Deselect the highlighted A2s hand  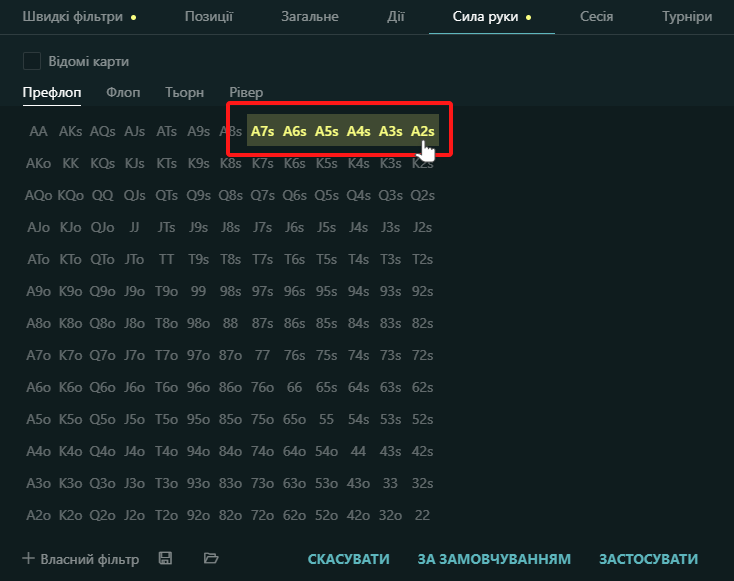422,132
